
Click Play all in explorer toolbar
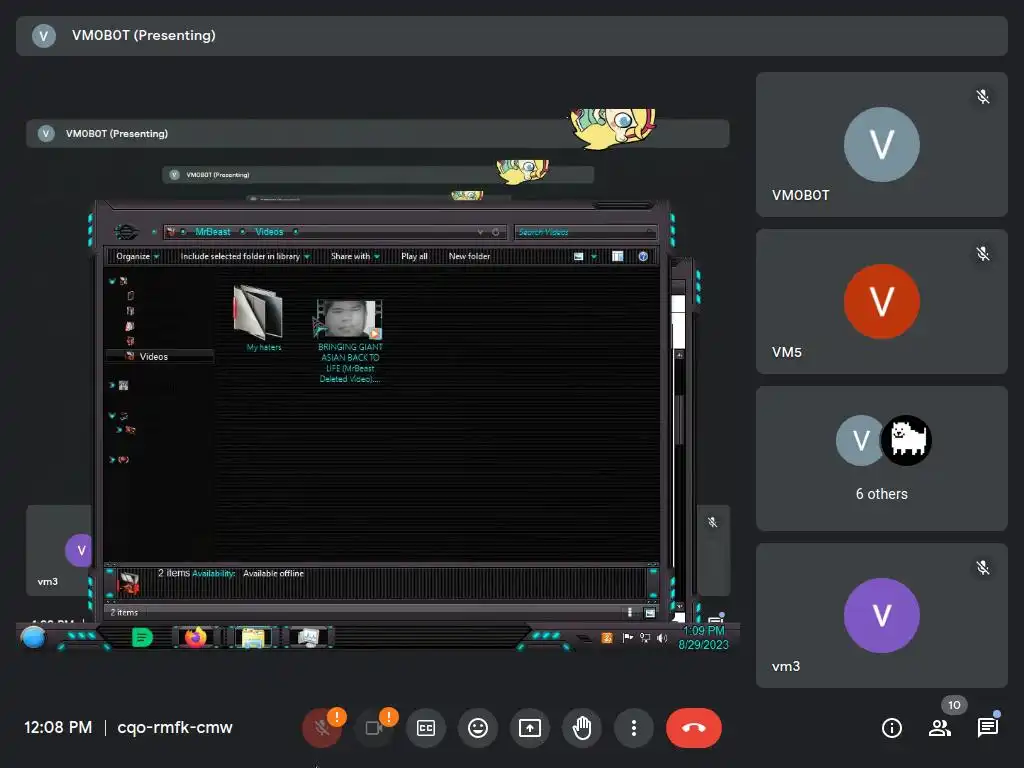414,256
